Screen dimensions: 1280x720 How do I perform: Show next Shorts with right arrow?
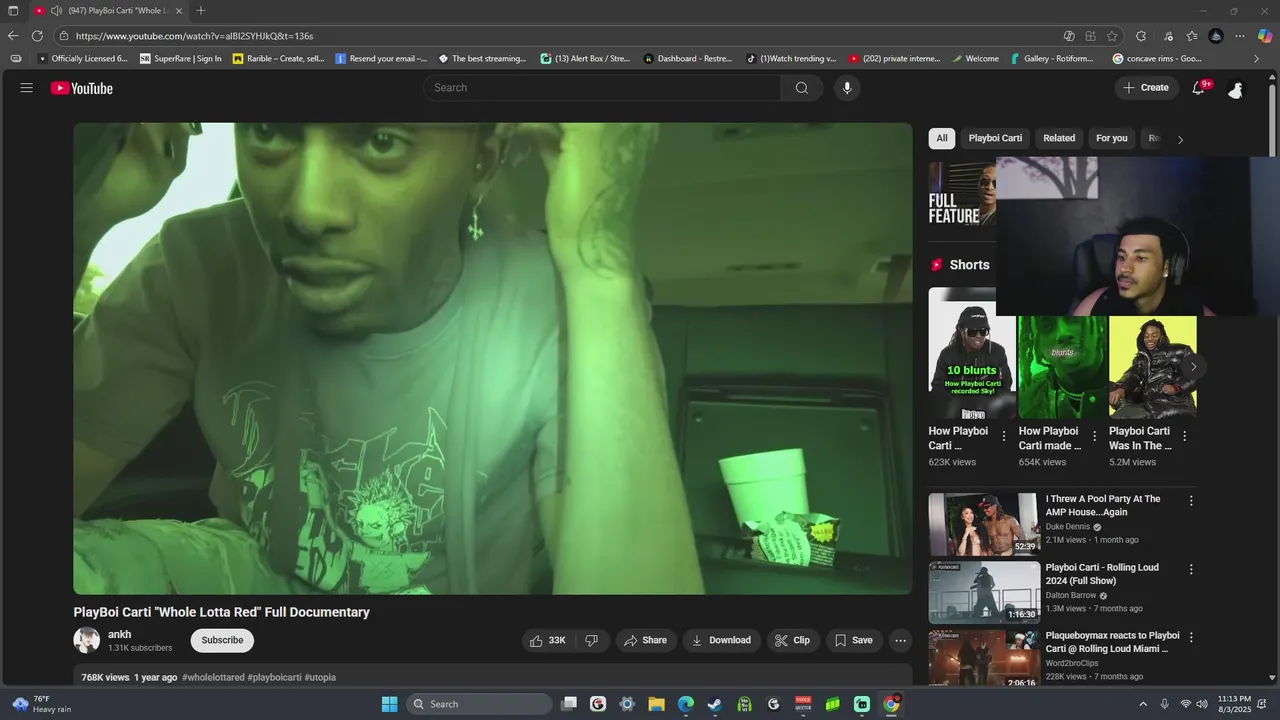(1192, 367)
